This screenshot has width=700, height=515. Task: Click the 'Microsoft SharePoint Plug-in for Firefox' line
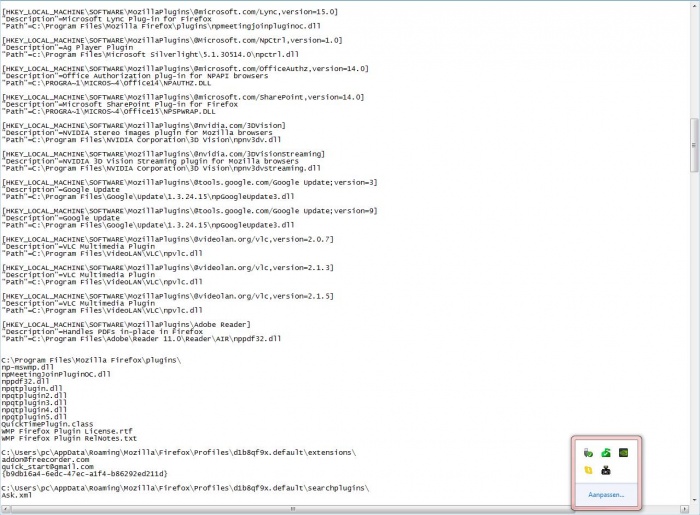click(x=120, y=104)
